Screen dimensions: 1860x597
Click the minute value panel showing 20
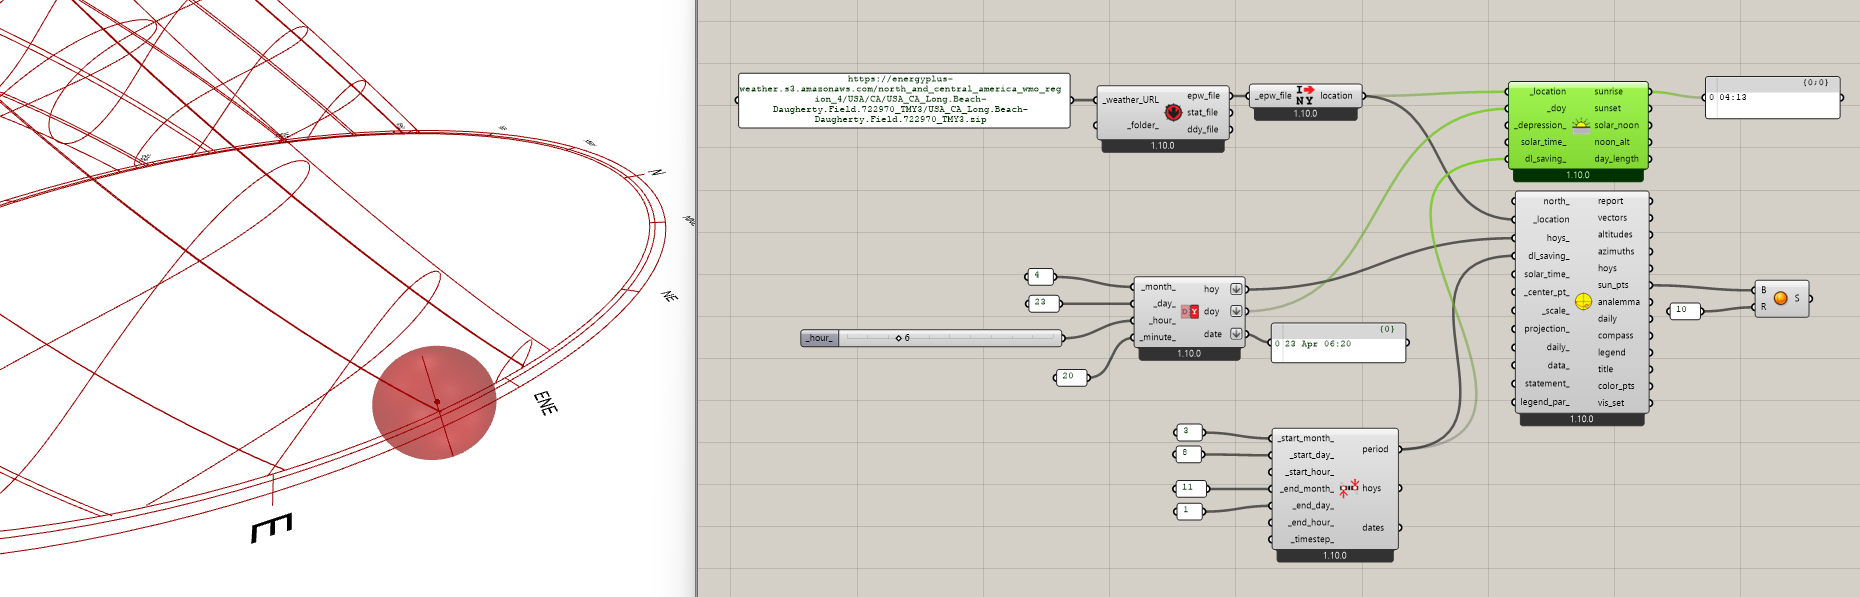coord(1070,377)
